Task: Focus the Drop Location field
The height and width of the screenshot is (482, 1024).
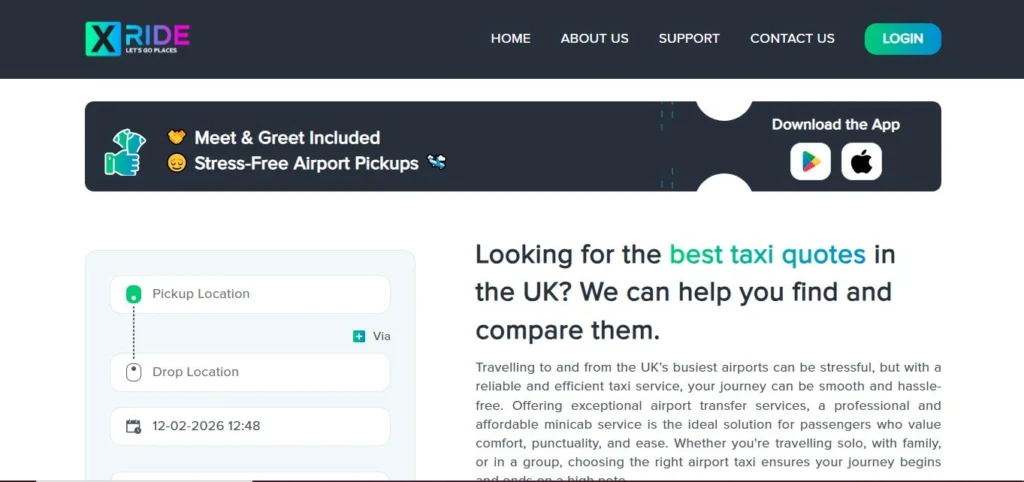Action: 260,372
